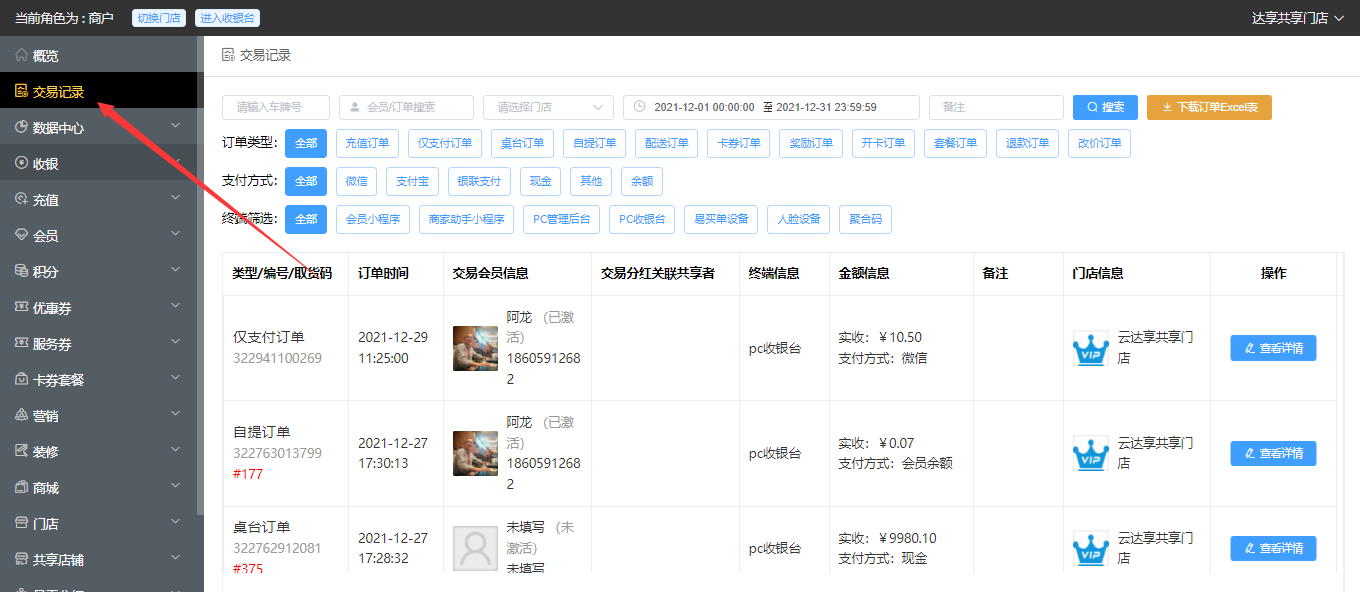The image size is (1360, 592).
Task: Expand the 门店 menu chevron
Action: [x=176, y=523]
